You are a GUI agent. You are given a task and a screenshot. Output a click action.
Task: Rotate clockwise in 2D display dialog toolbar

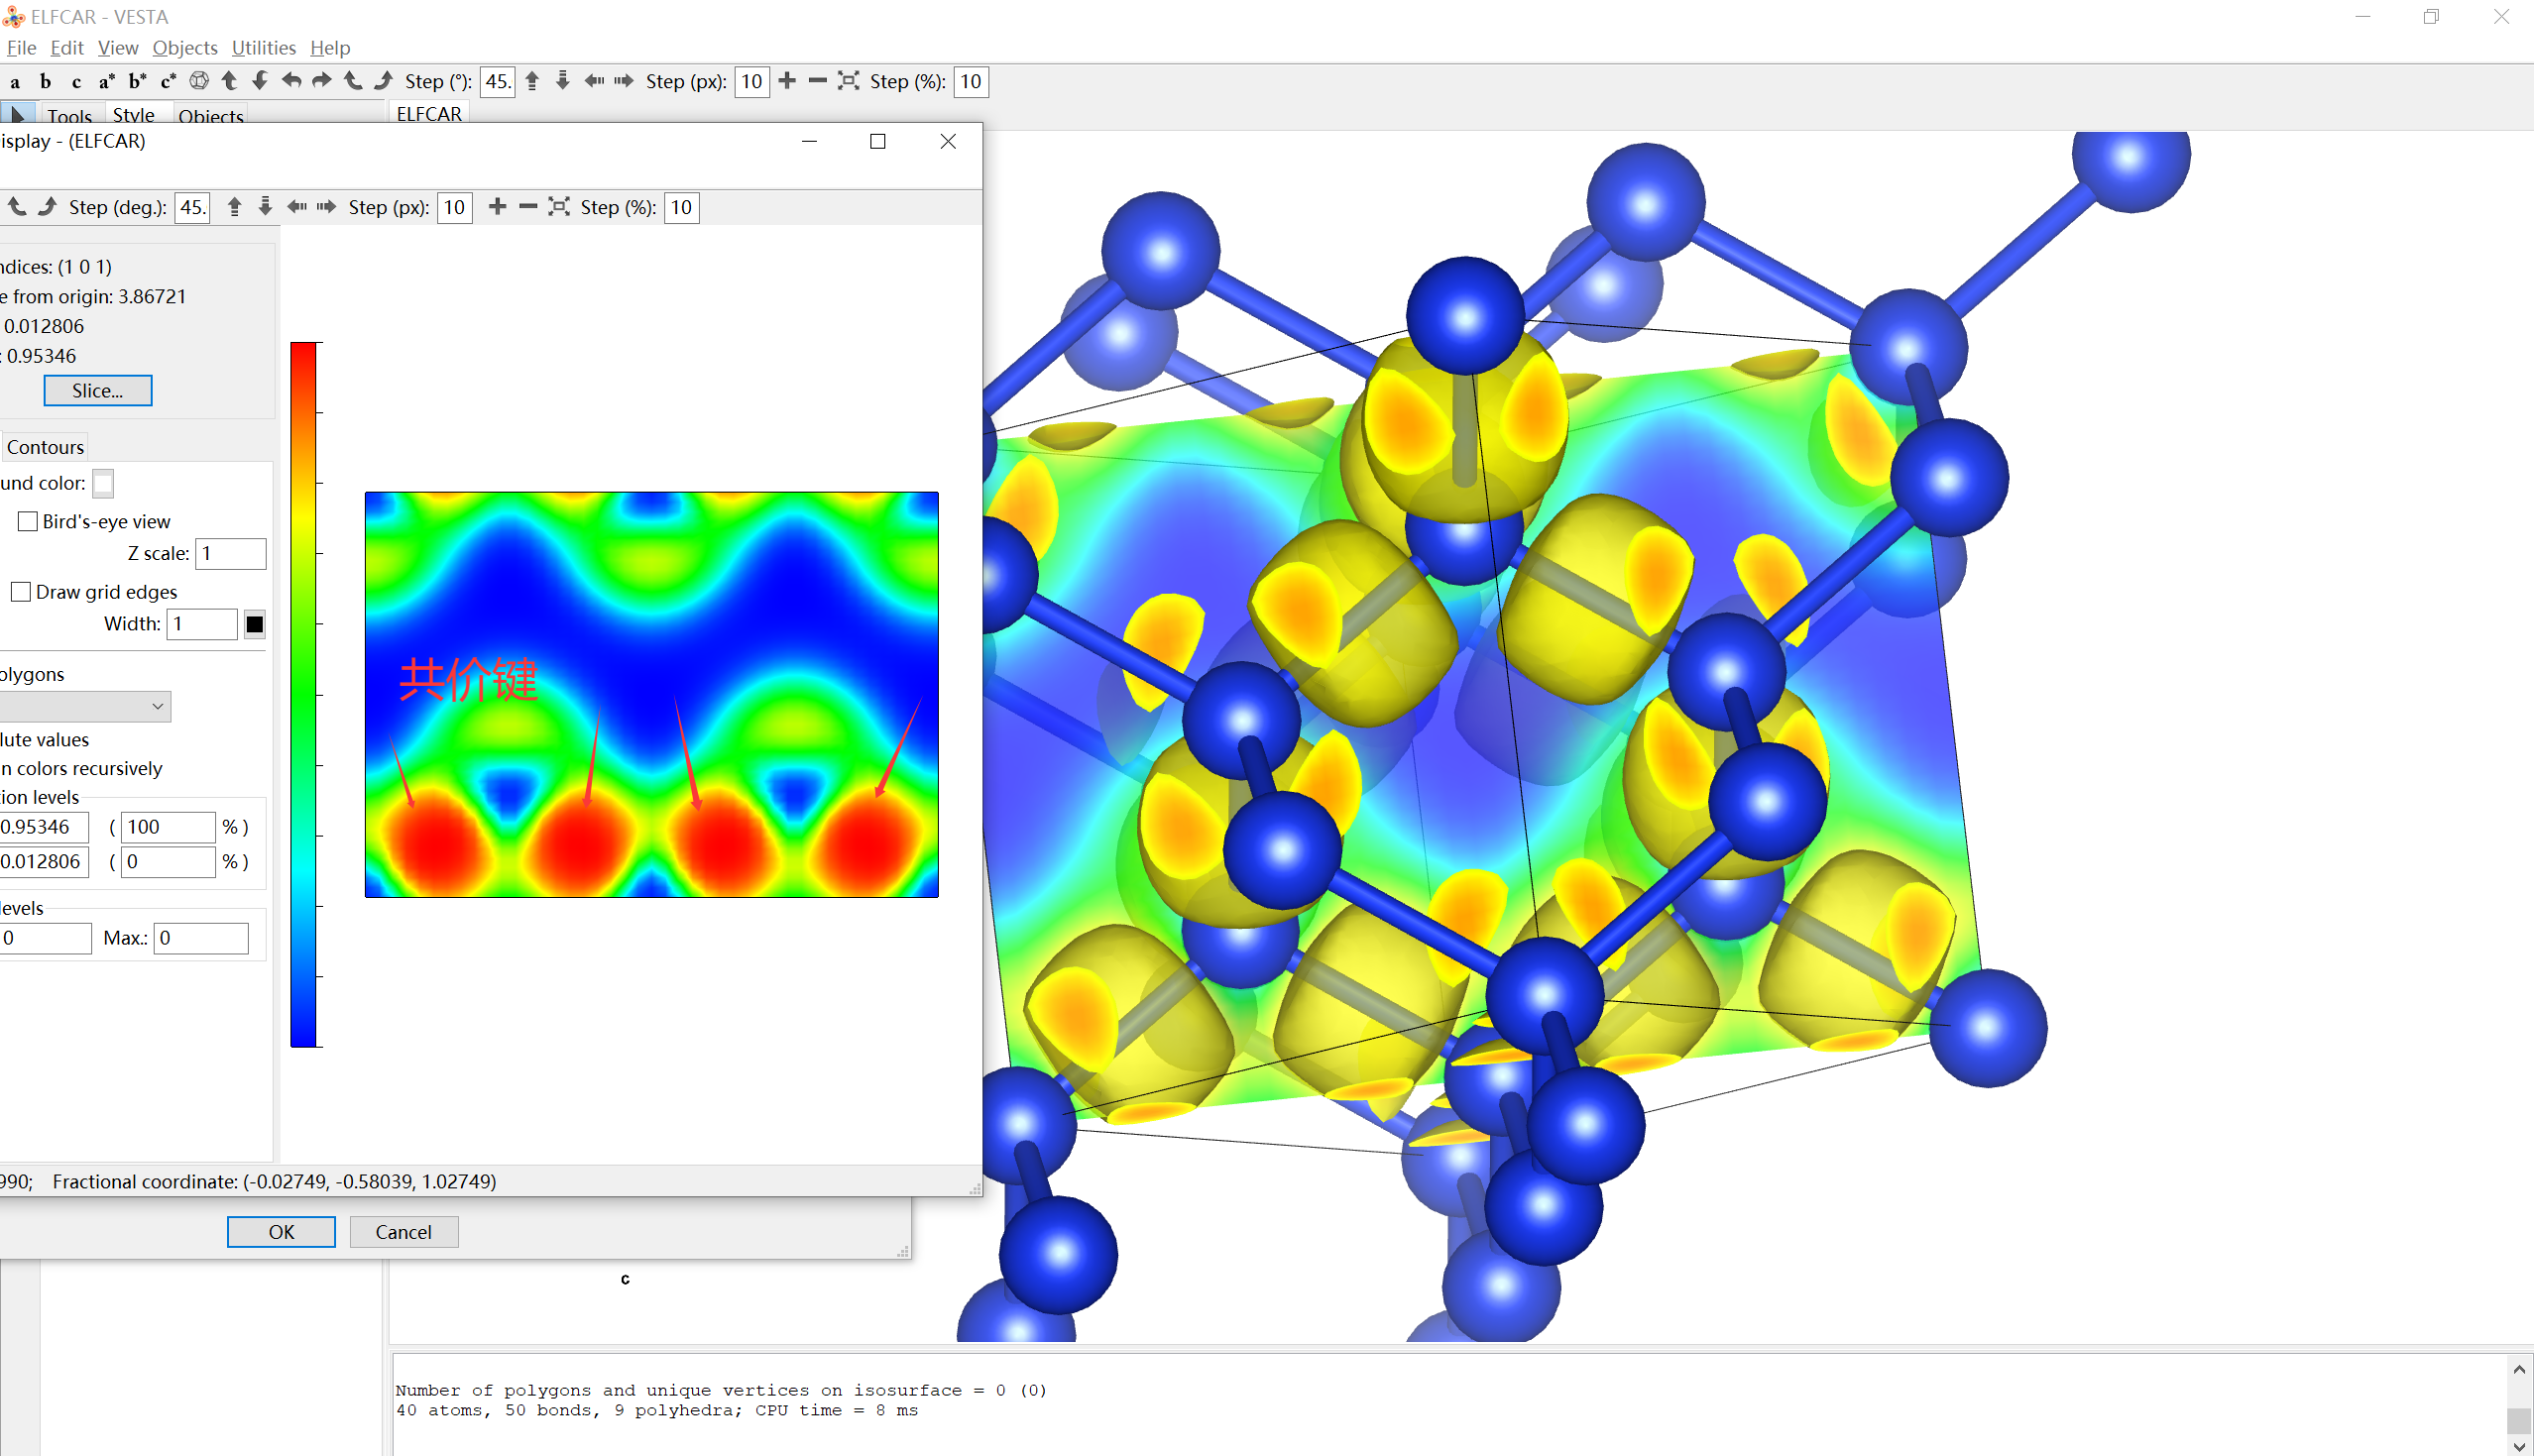[x=47, y=207]
